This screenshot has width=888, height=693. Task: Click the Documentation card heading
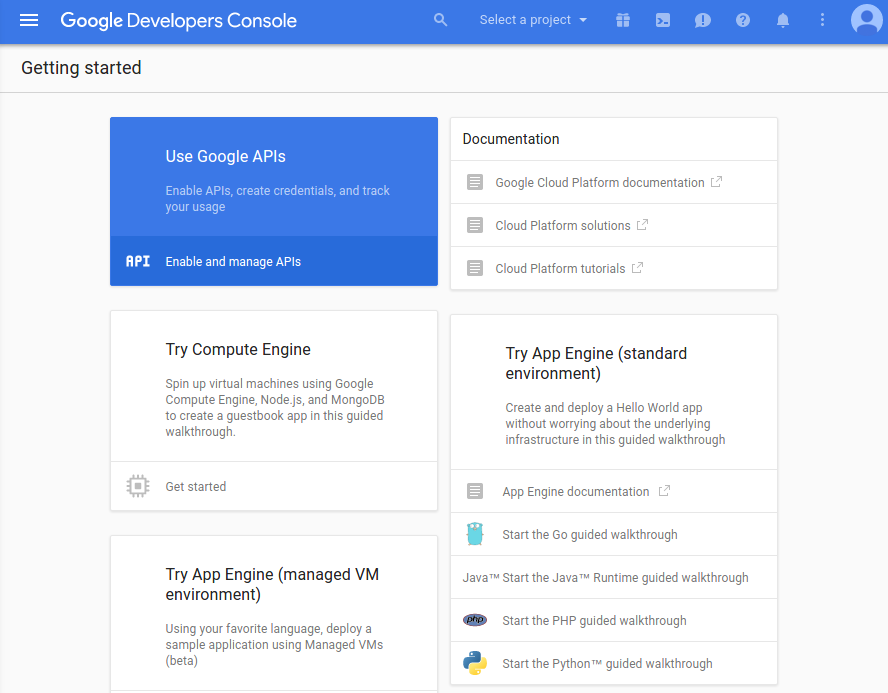[511, 139]
